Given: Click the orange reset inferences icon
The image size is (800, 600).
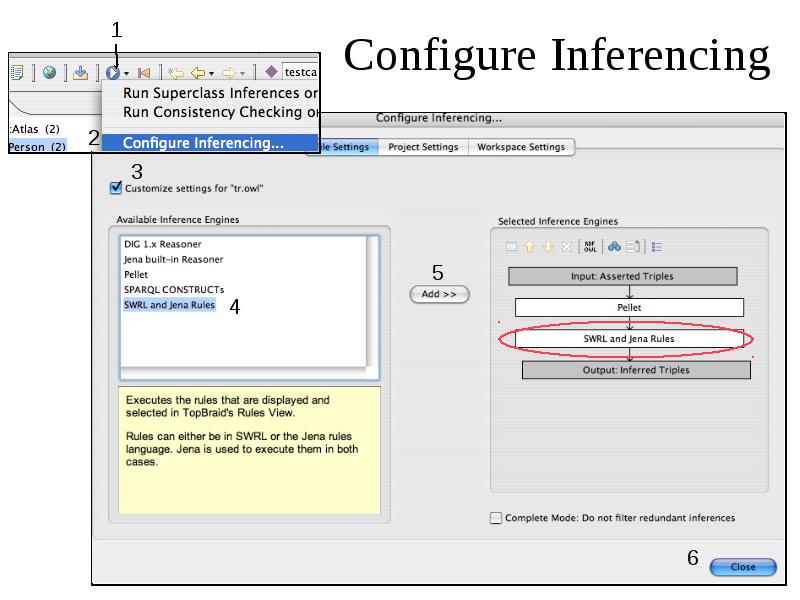Looking at the screenshot, I should (144, 73).
